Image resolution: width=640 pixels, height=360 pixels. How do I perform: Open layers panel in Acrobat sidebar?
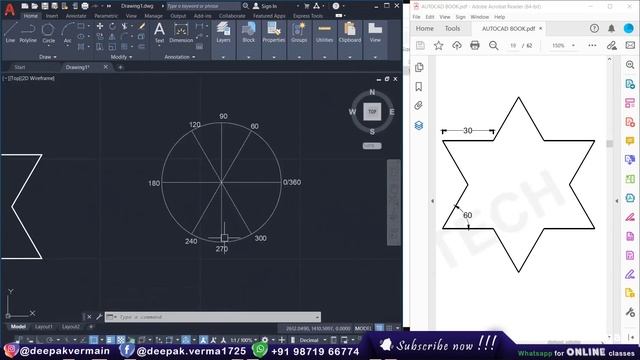419,125
